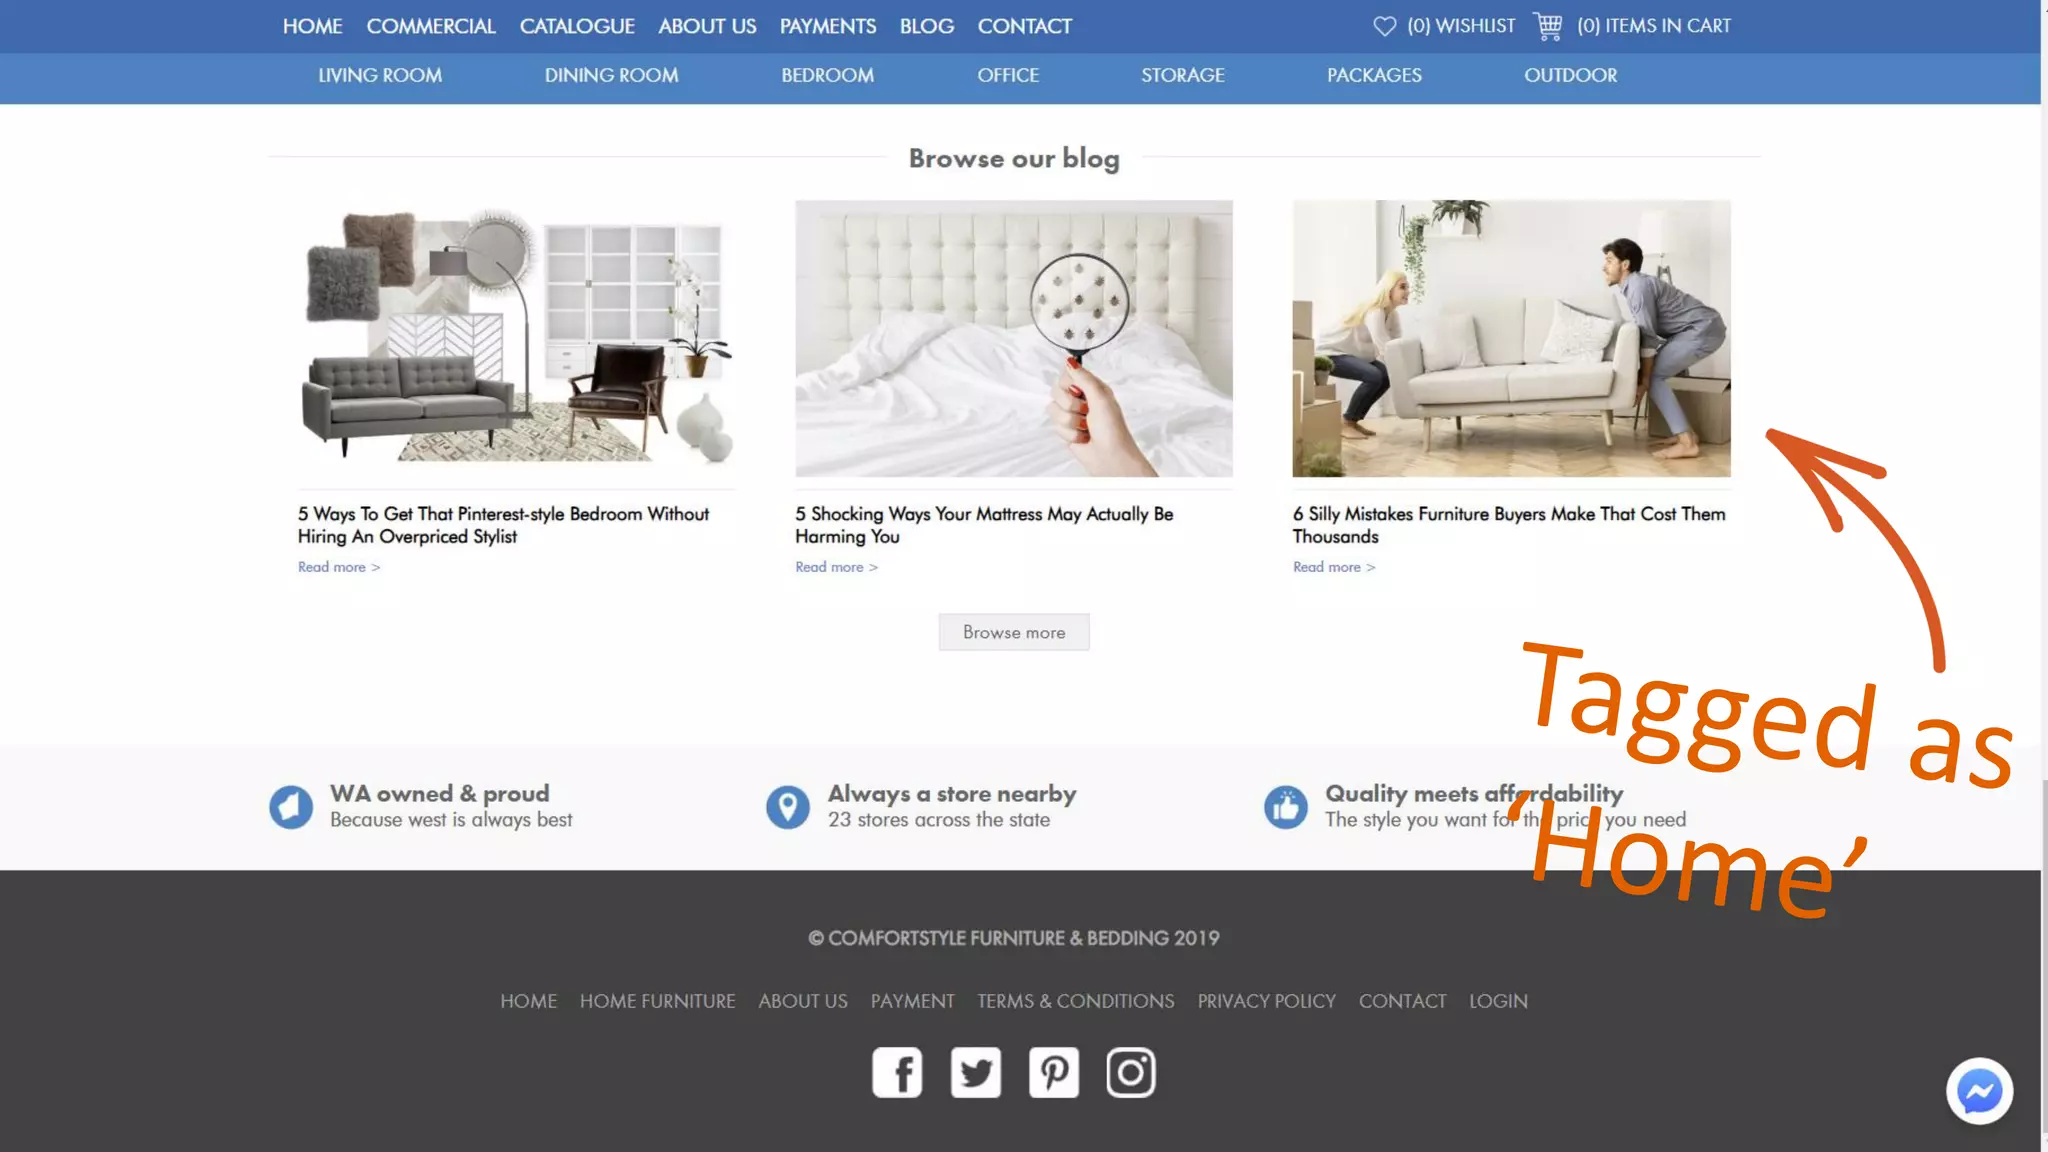Click the wishlist heart icon

point(1384,26)
